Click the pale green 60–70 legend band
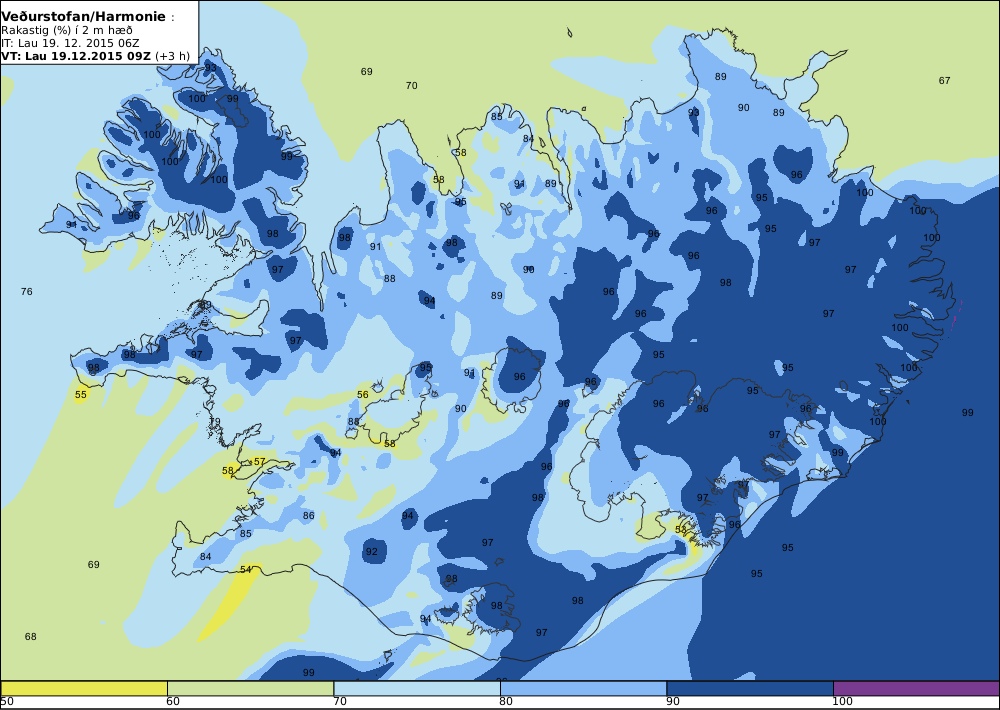 (x=251, y=688)
